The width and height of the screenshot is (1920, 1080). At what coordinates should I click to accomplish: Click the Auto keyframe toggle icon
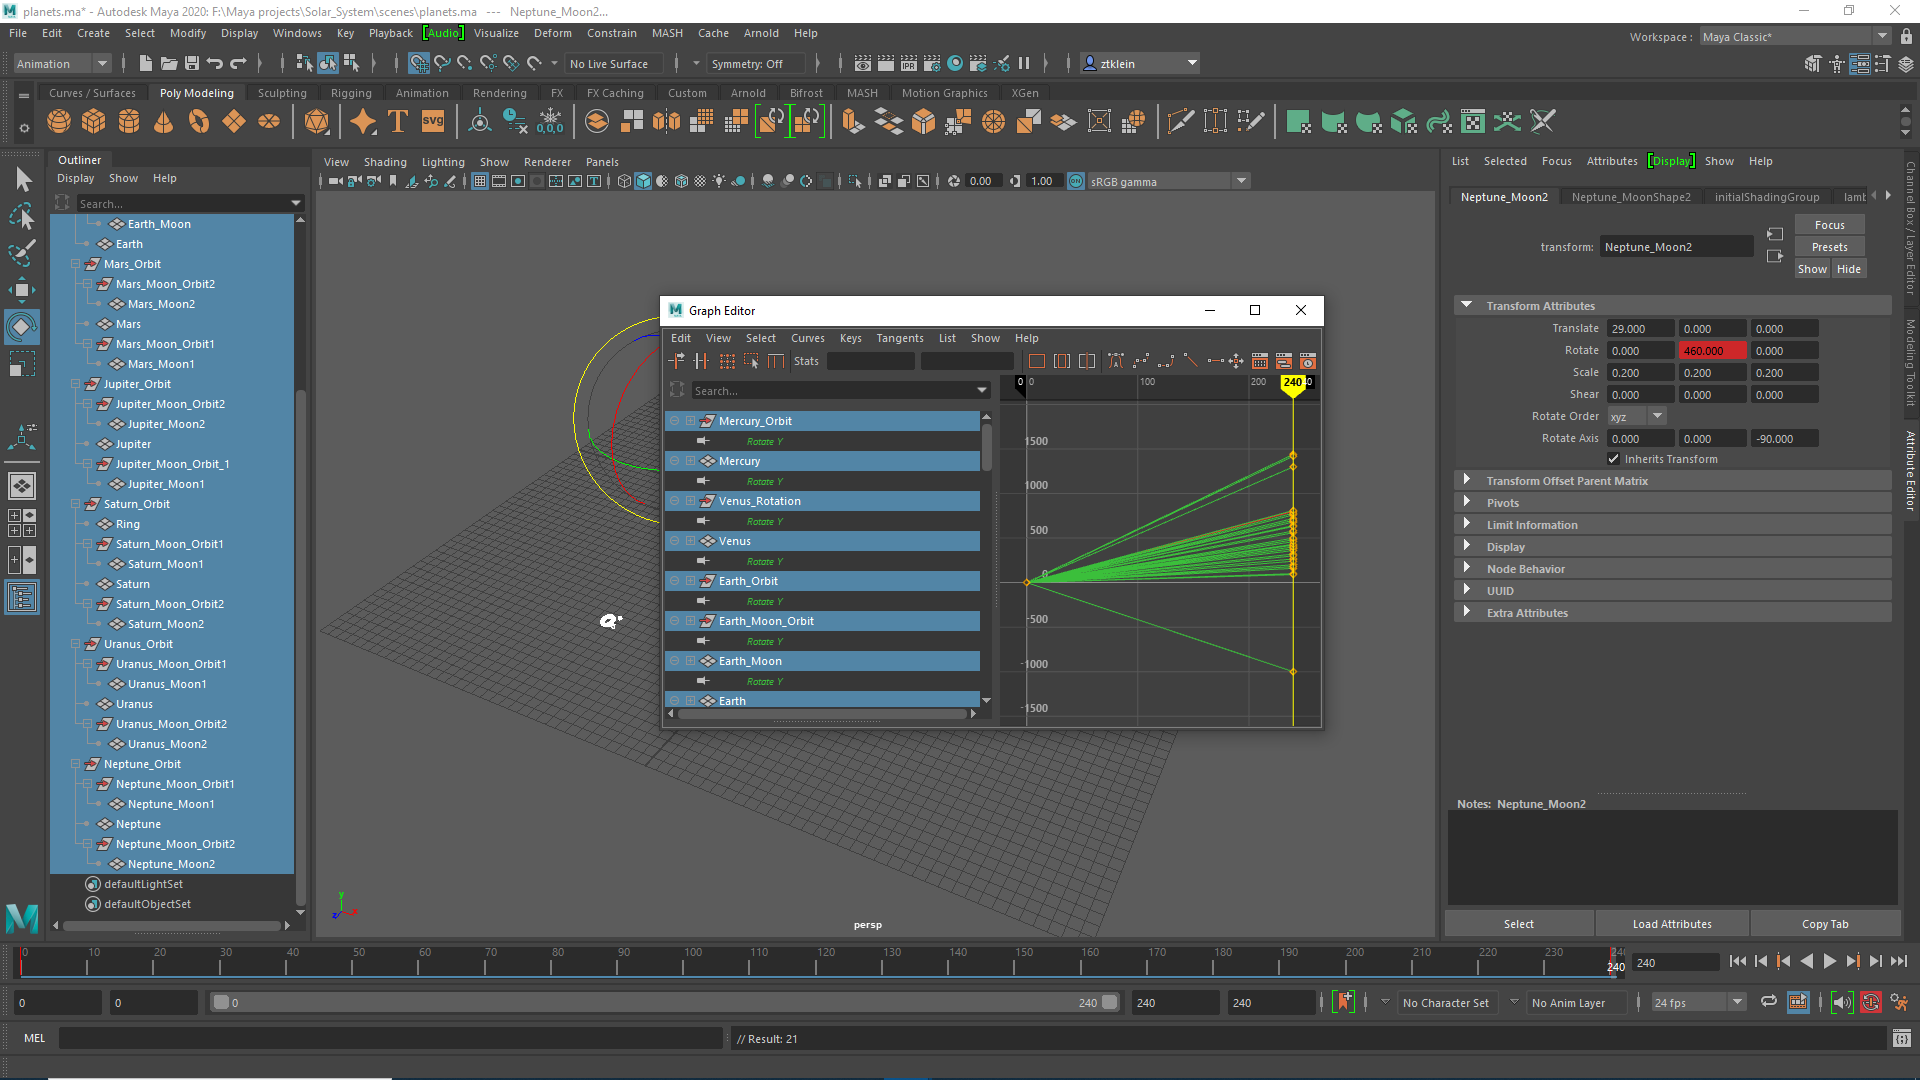(1871, 1003)
